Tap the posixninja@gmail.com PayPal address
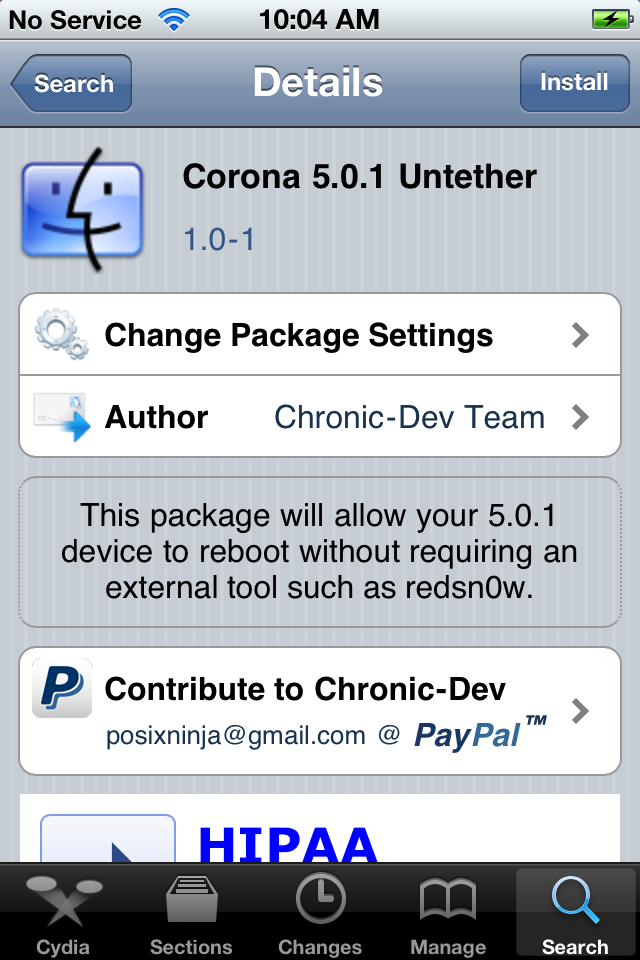The width and height of the screenshot is (640, 960). [x=236, y=737]
